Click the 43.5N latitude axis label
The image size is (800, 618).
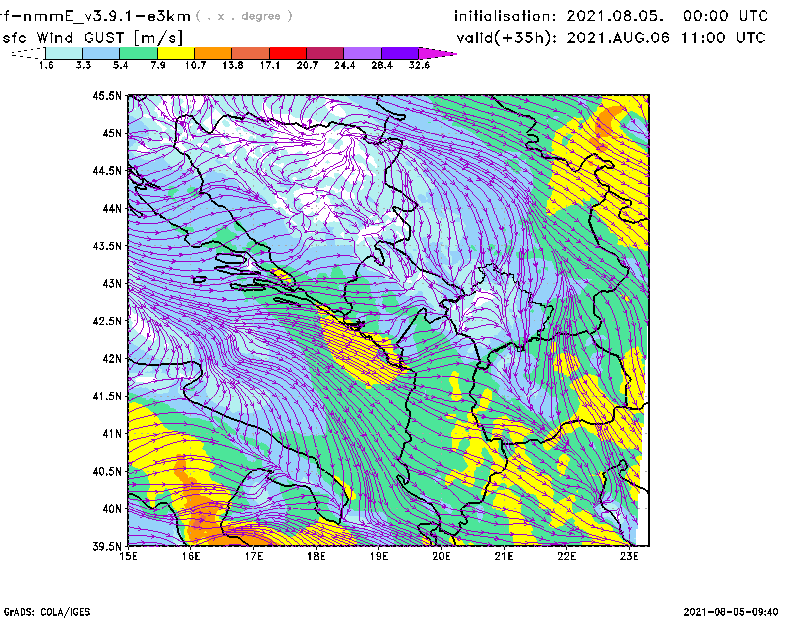[x=107, y=246]
